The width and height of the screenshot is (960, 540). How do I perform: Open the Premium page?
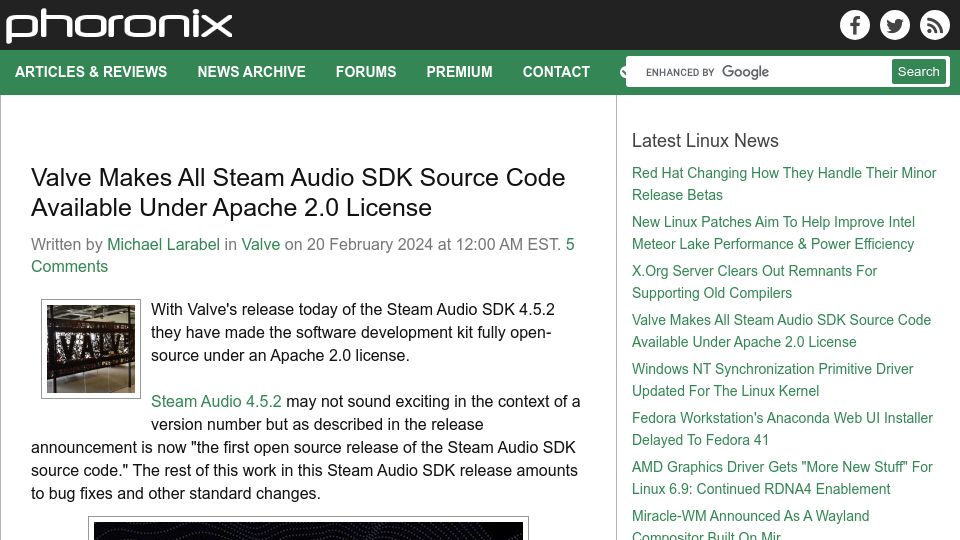459,72
